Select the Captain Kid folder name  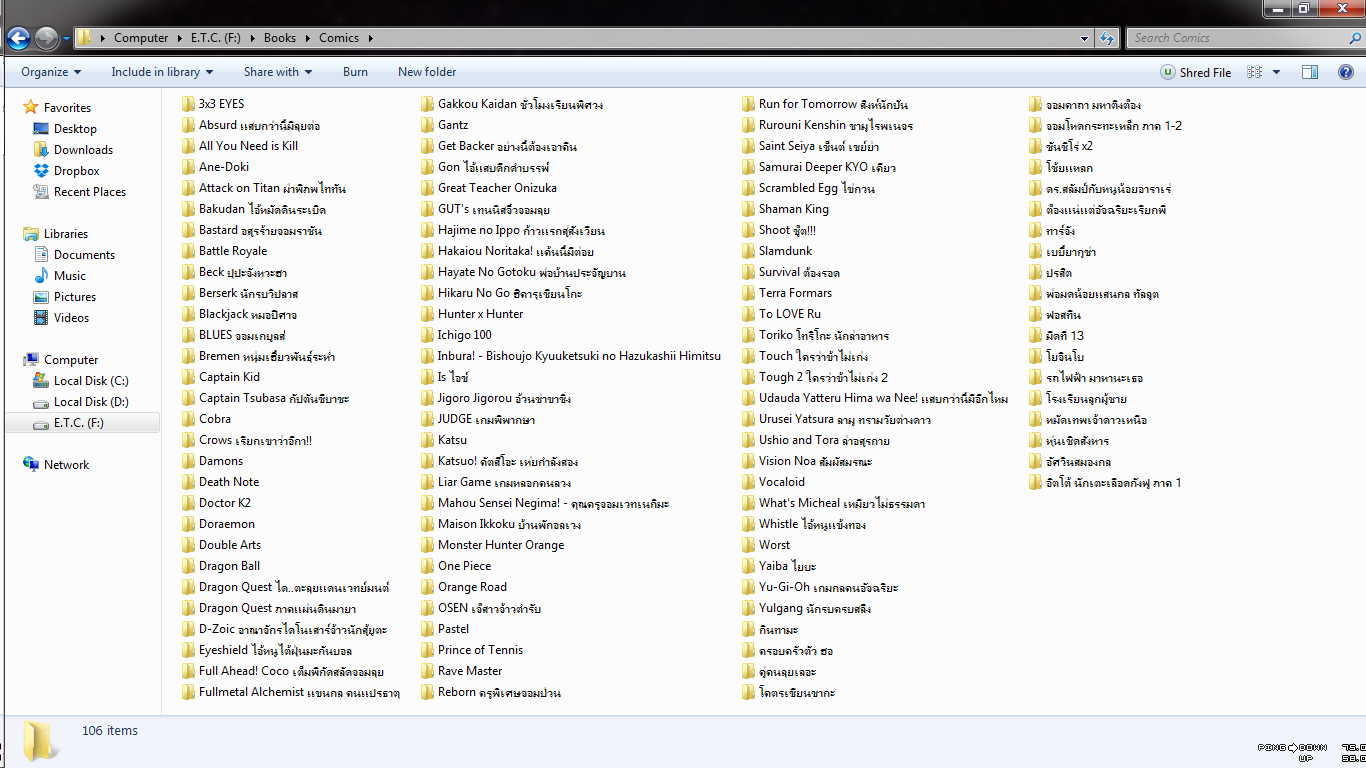[x=229, y=377]
